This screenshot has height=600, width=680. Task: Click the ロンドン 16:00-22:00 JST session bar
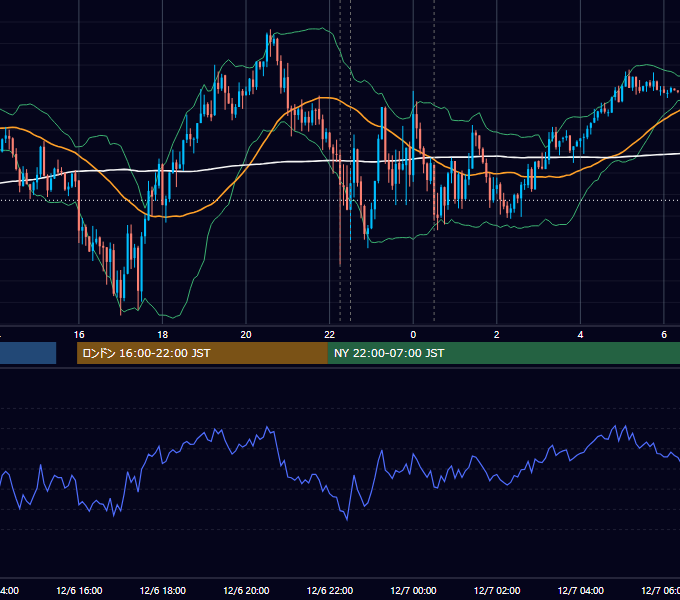(x=202, y=353)
